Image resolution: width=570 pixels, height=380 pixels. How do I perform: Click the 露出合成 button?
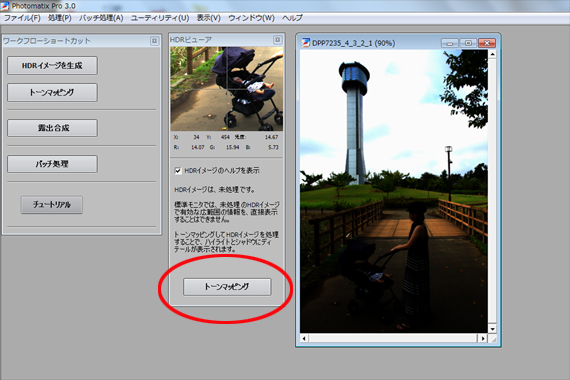point(52,128)
